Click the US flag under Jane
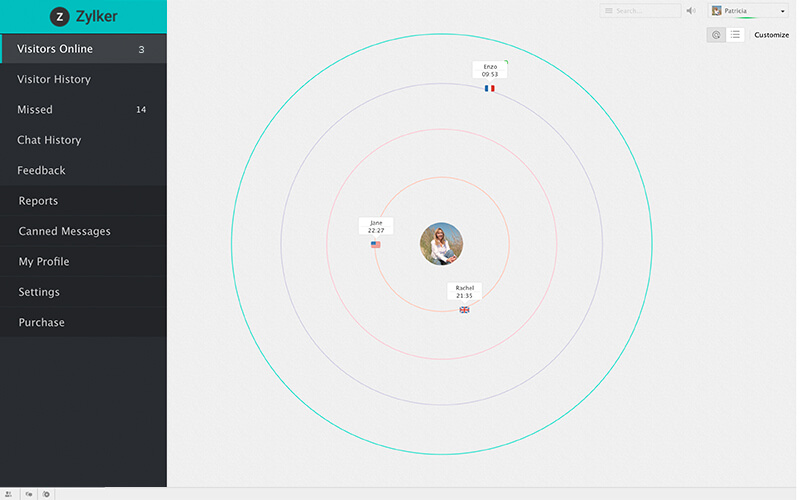The height and width of the screenshot is (500, 800). click(x=376, y=244)
